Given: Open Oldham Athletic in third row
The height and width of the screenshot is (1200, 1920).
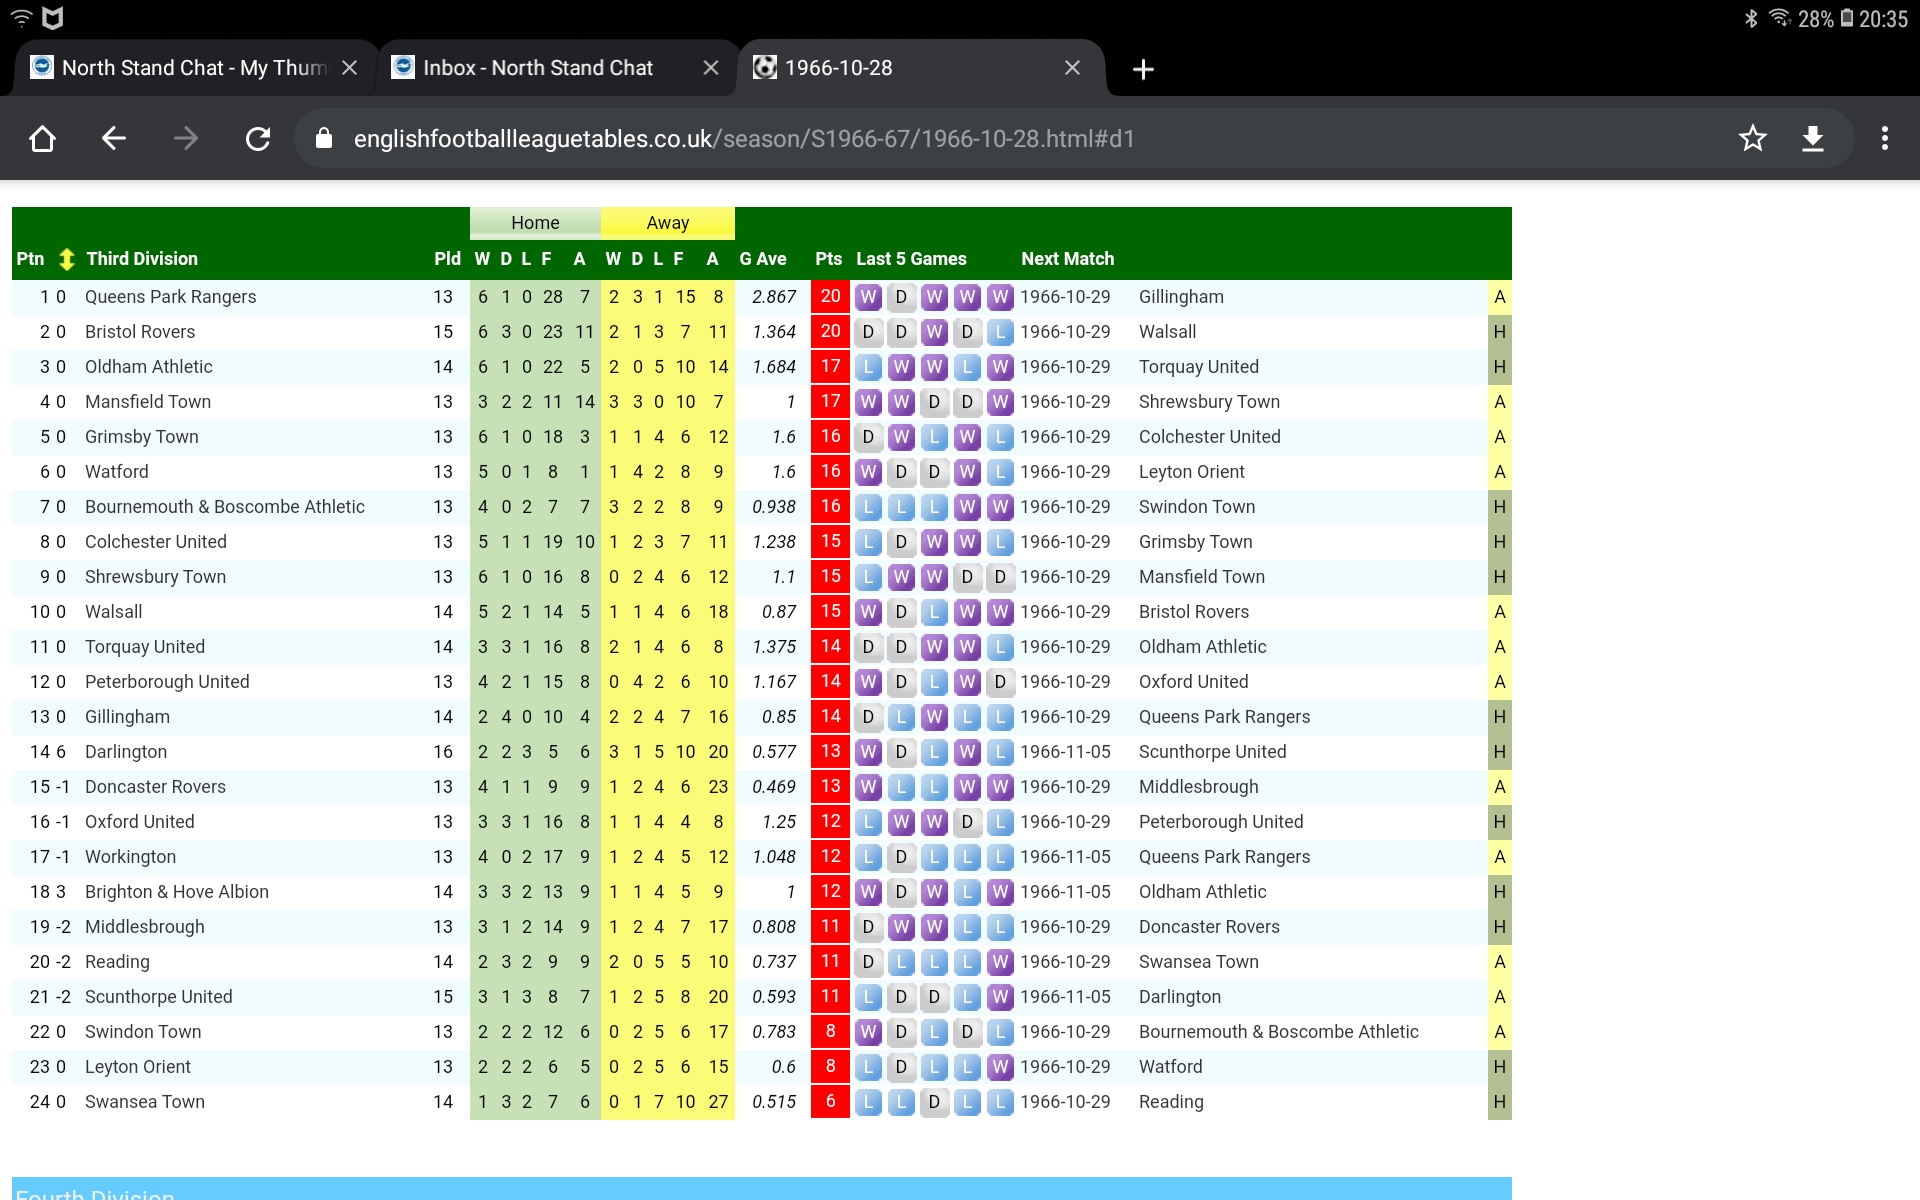Looking at the screenshot, I should click(149, 367).
